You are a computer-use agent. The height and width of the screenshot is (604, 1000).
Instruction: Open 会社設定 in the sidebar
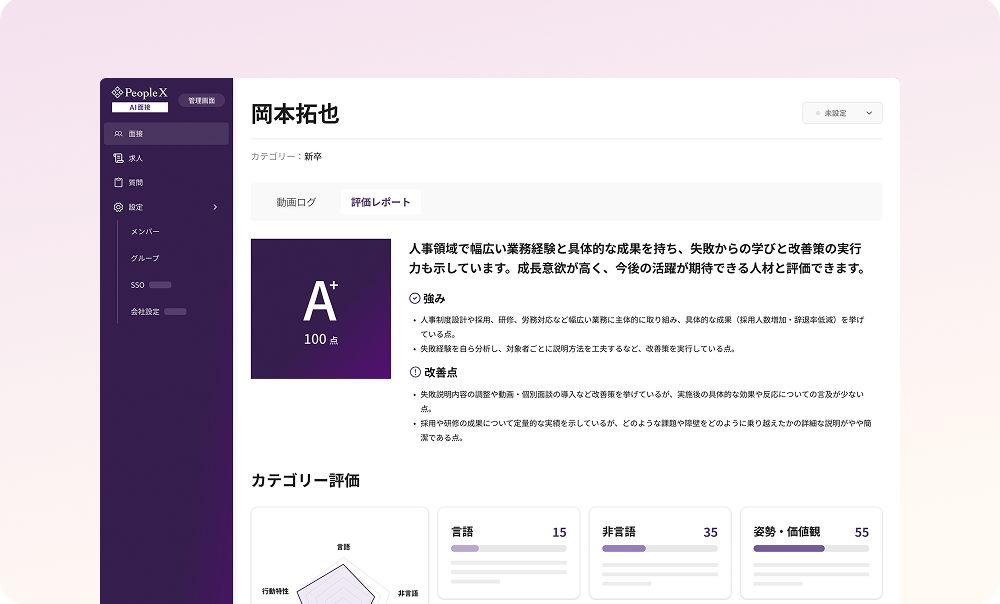145,311
